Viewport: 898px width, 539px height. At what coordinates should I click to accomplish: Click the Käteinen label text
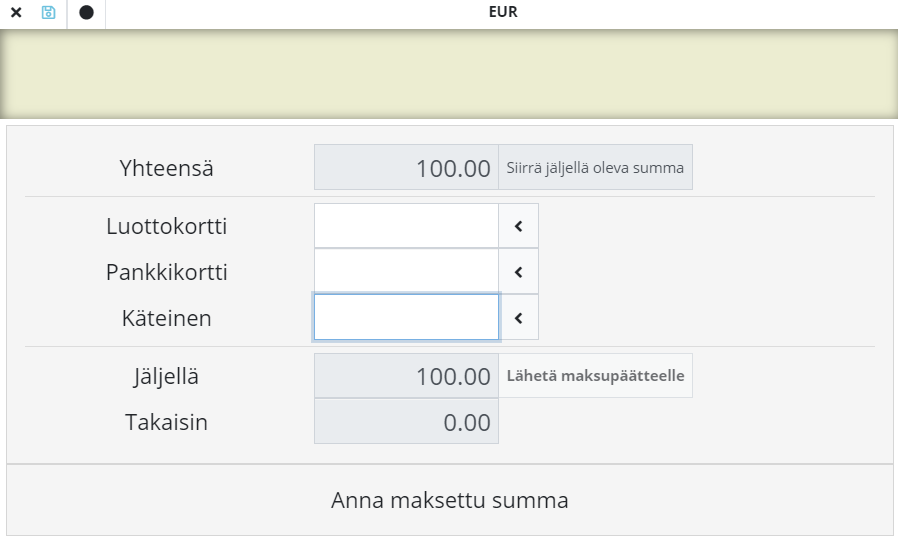tap(166, 318)
